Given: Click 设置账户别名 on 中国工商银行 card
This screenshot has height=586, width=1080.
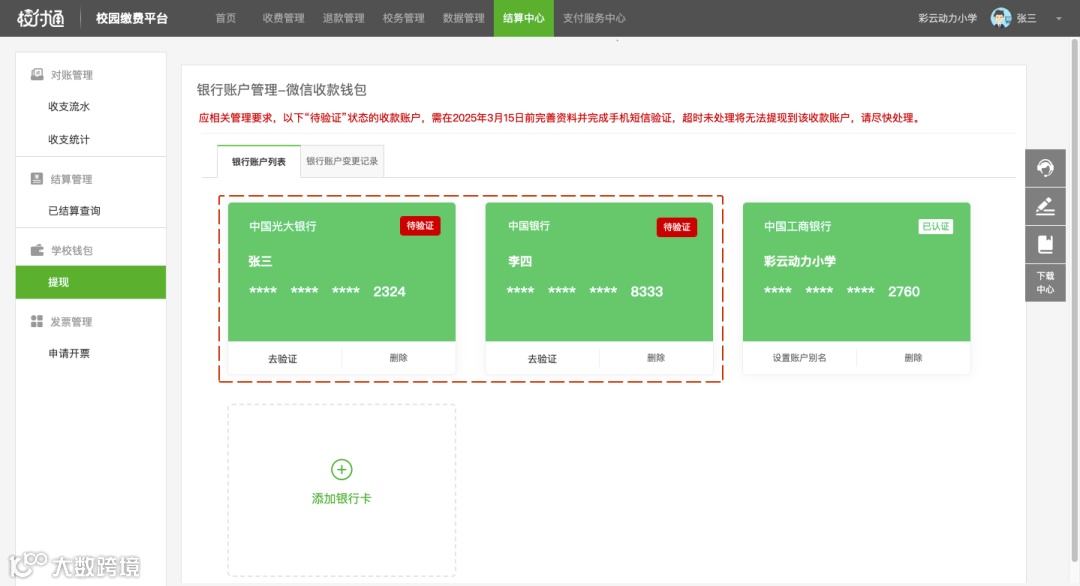Looking at the screenshot, I should pos(799,358).
